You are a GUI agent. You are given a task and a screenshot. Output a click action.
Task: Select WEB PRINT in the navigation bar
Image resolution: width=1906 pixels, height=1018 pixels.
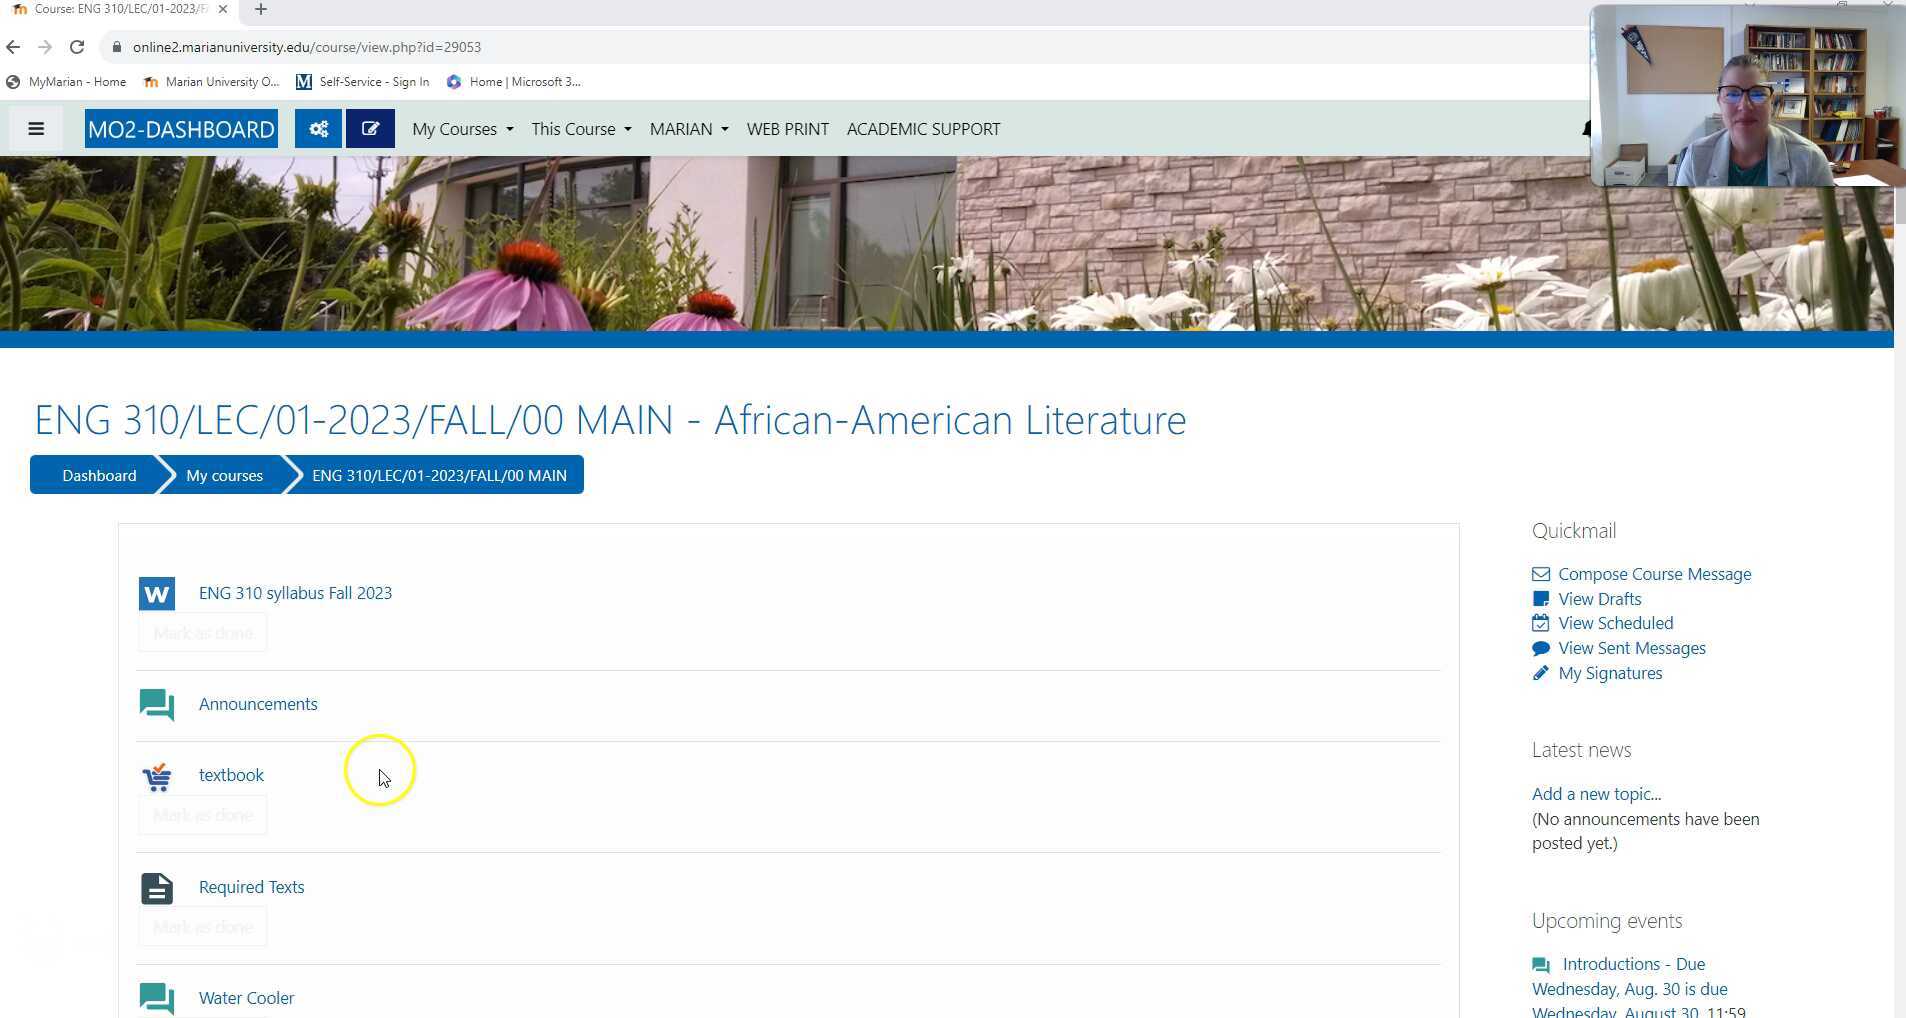coord(787,128)
